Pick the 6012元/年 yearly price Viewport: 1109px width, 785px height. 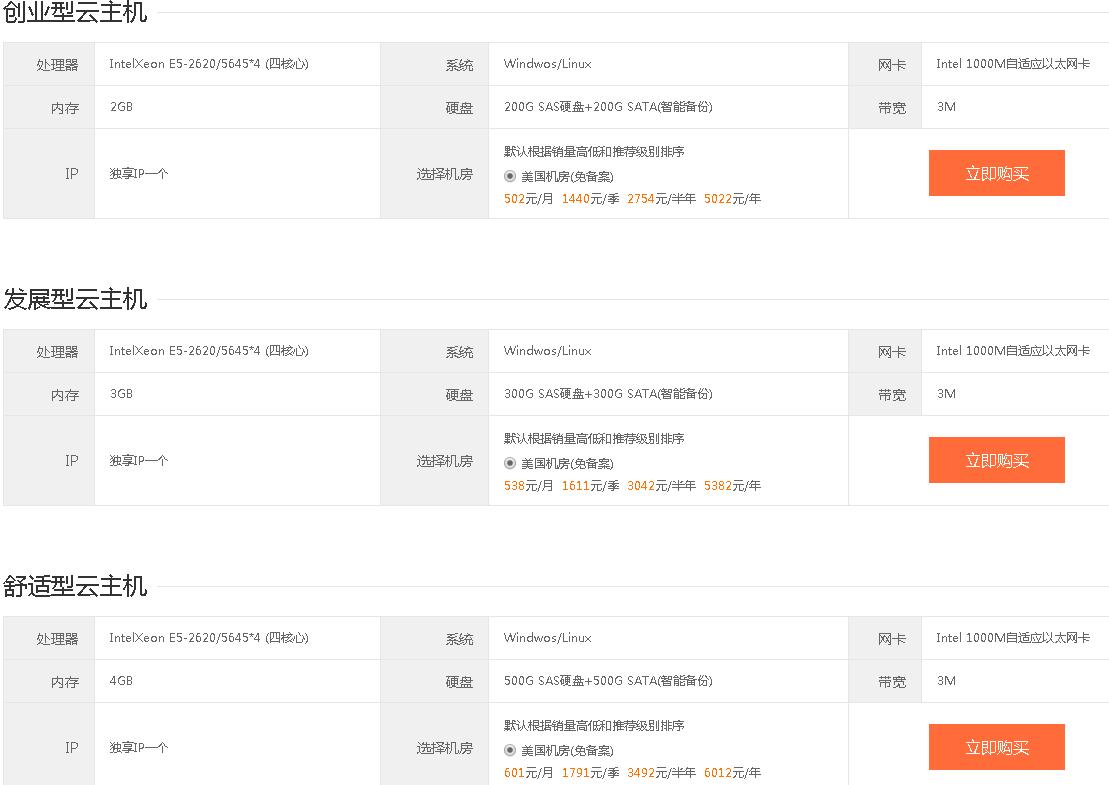click(x=732, y=773)
